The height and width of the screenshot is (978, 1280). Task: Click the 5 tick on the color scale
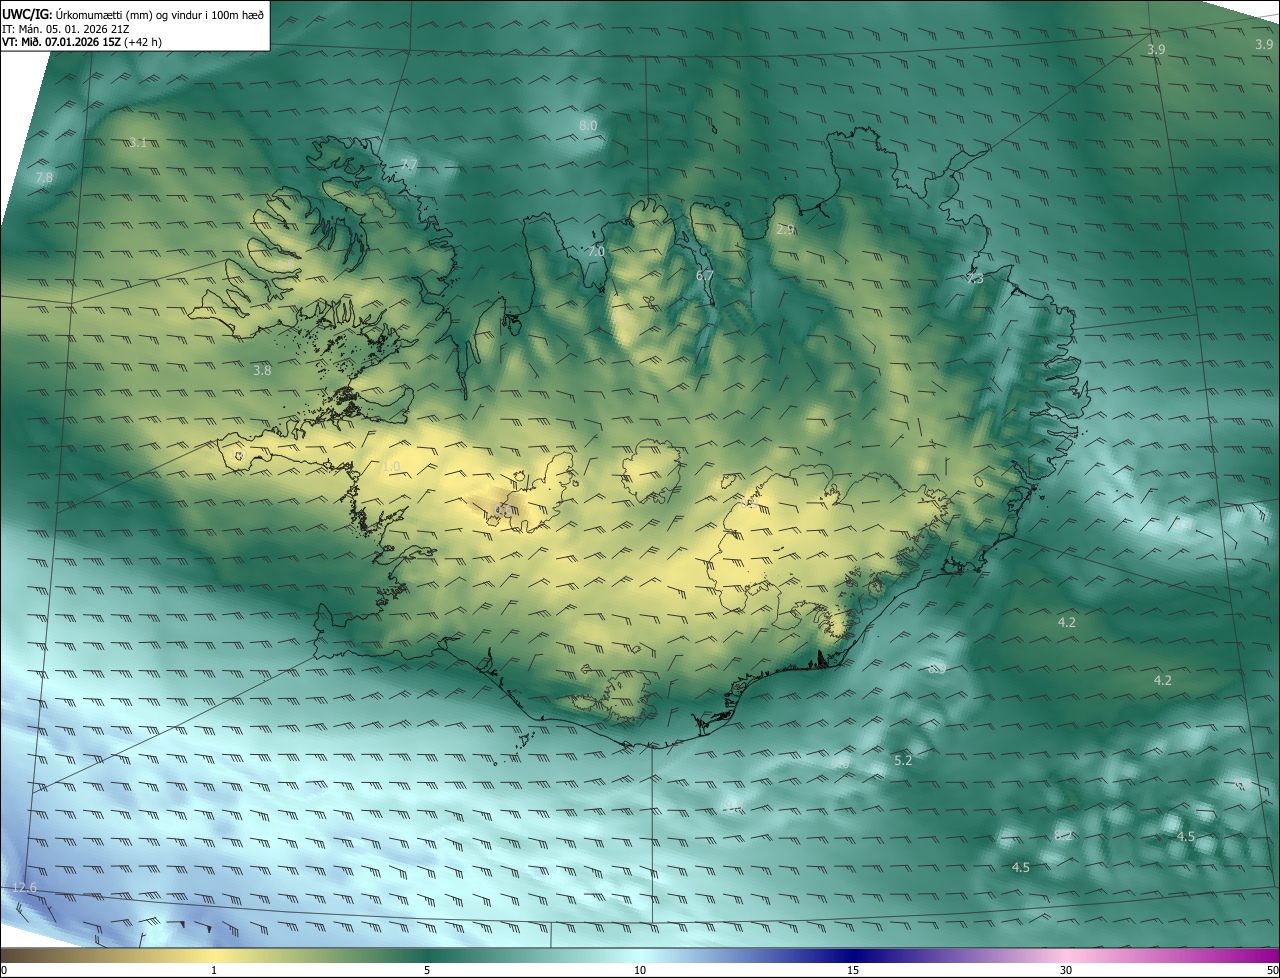(427, 970)
